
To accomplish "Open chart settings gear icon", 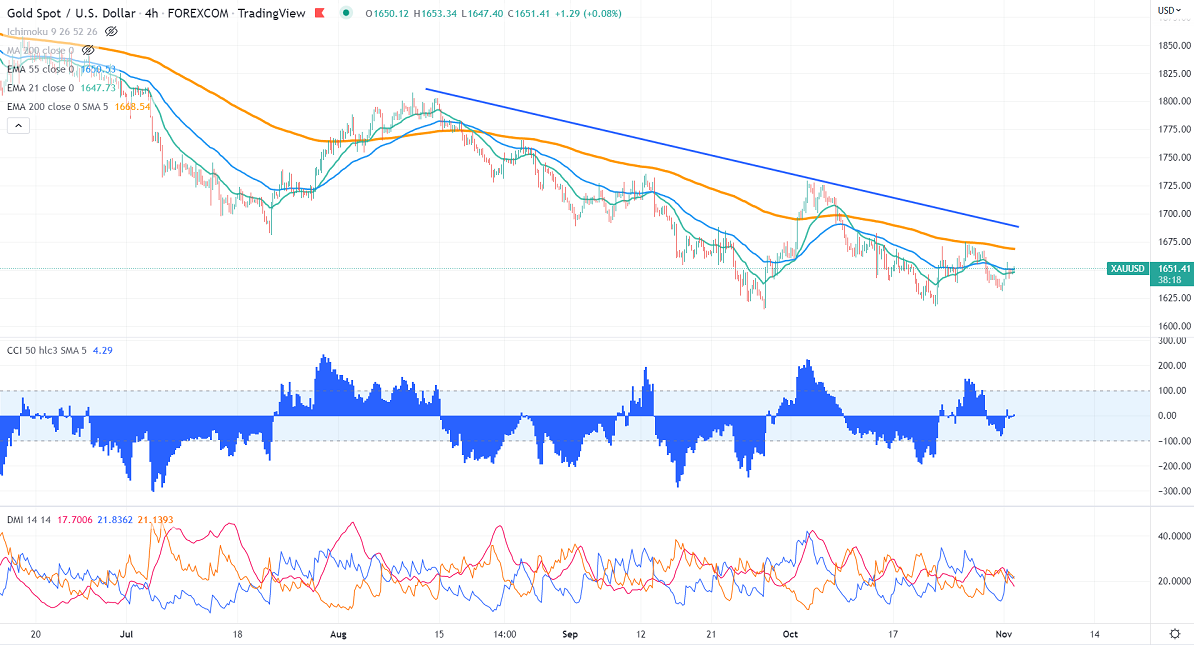I will 1175,633.
